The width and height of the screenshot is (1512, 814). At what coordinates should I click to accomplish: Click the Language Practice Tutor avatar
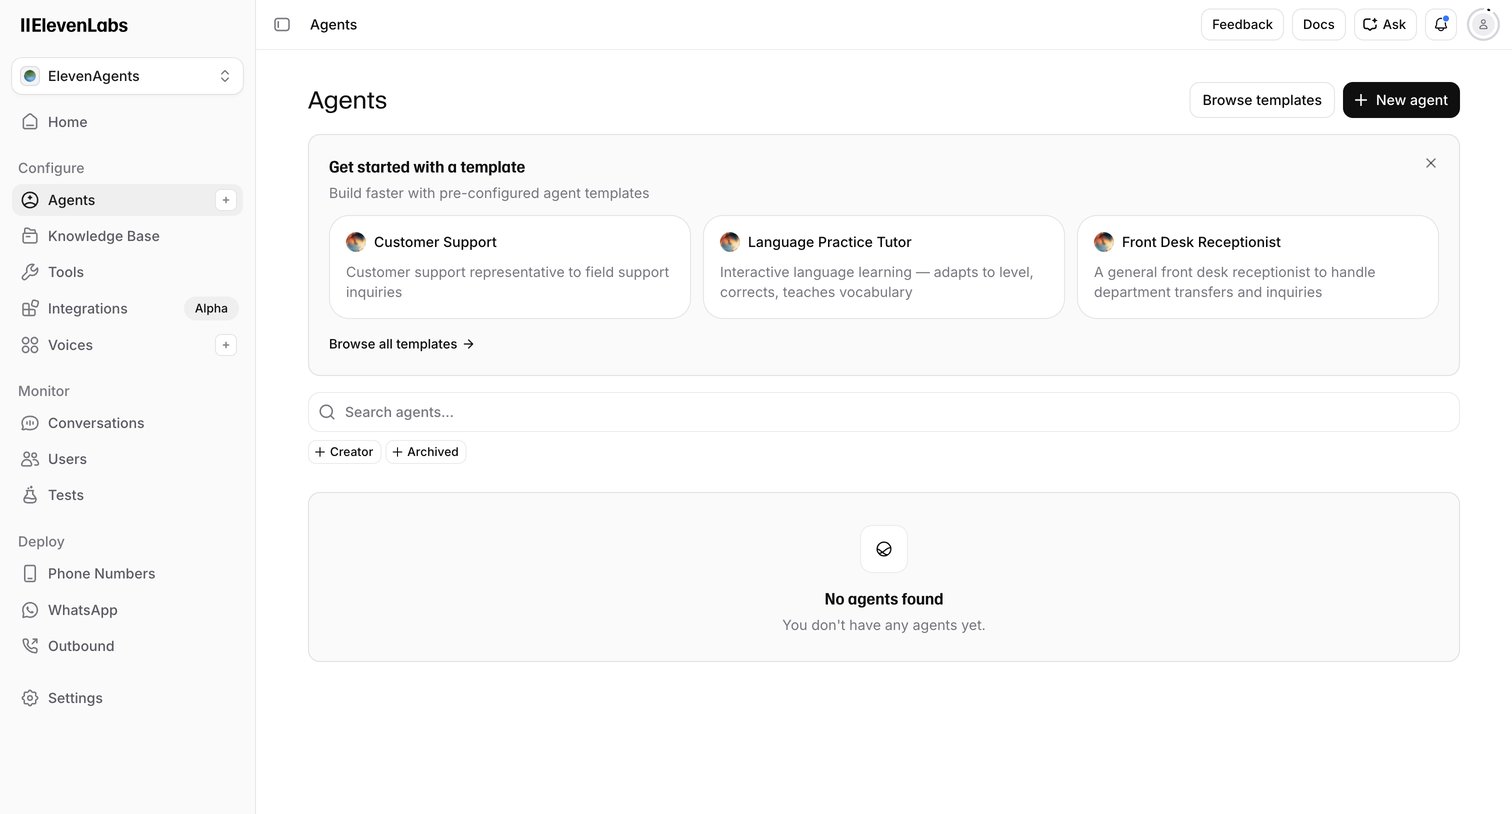[730, 242]
